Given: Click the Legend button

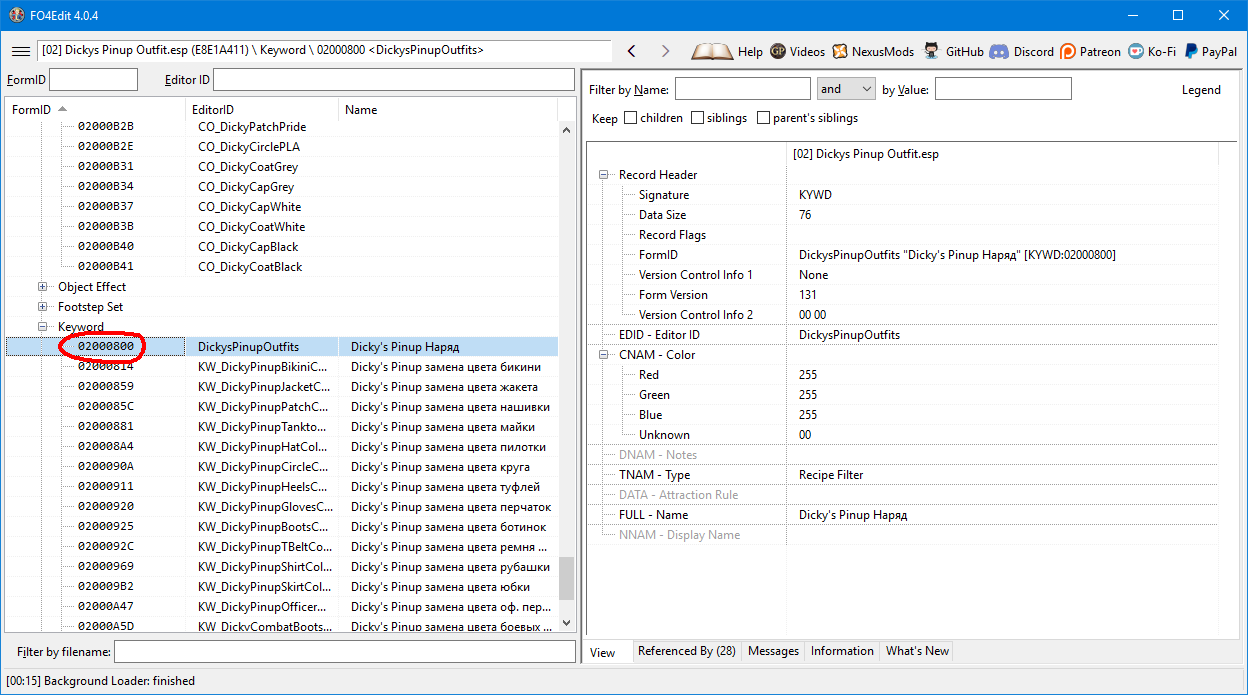Looking at the screenshot, I should tap(1200, 90).
